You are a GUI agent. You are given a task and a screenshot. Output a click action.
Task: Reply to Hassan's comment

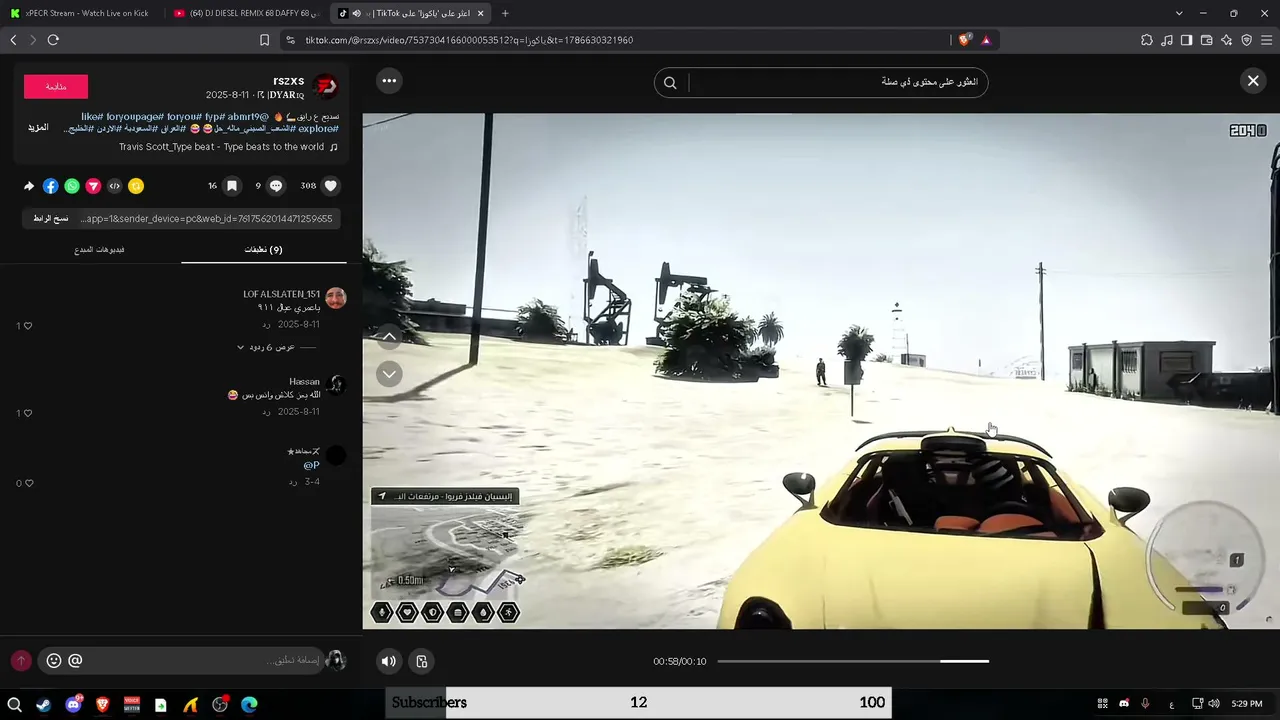point(267,412)
